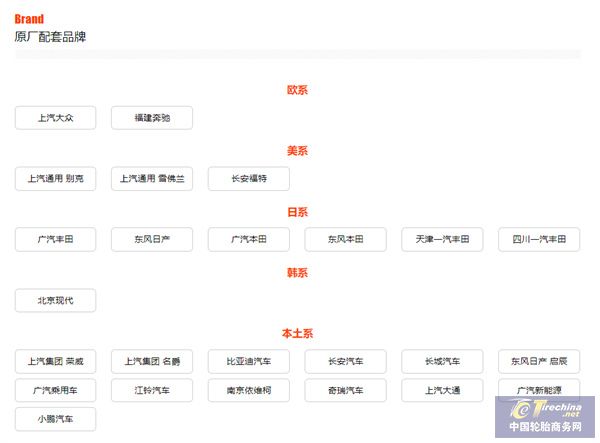The height and width of the screenshot is (443, 600).
Task: Select the 广汽新能源 button
Action: 539,389
